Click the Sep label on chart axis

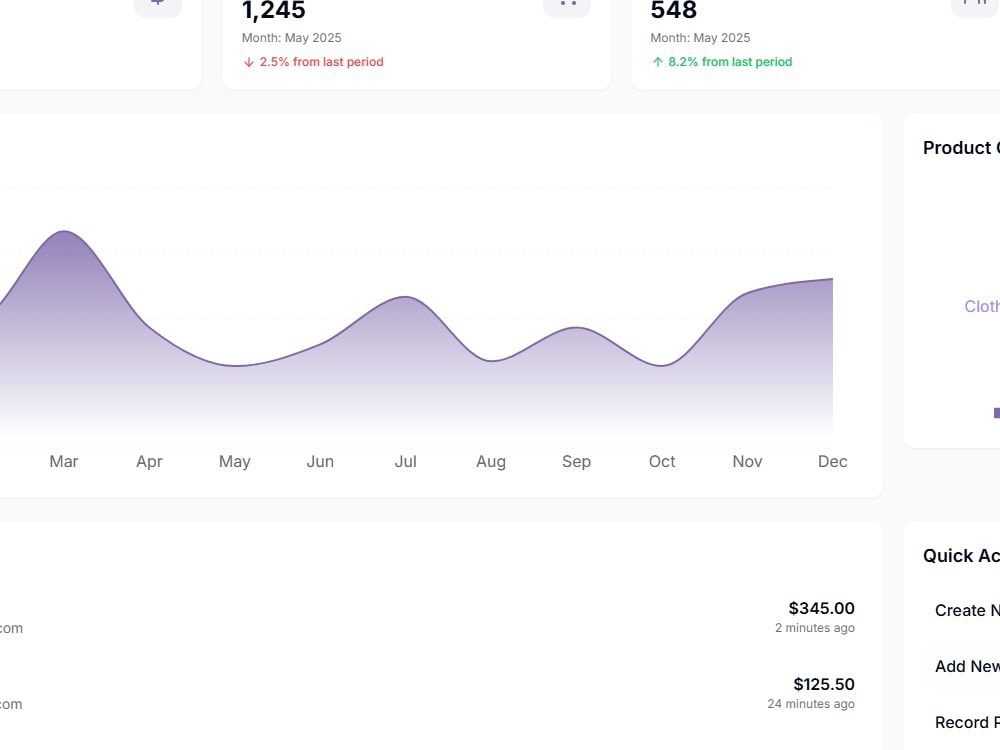577,461
